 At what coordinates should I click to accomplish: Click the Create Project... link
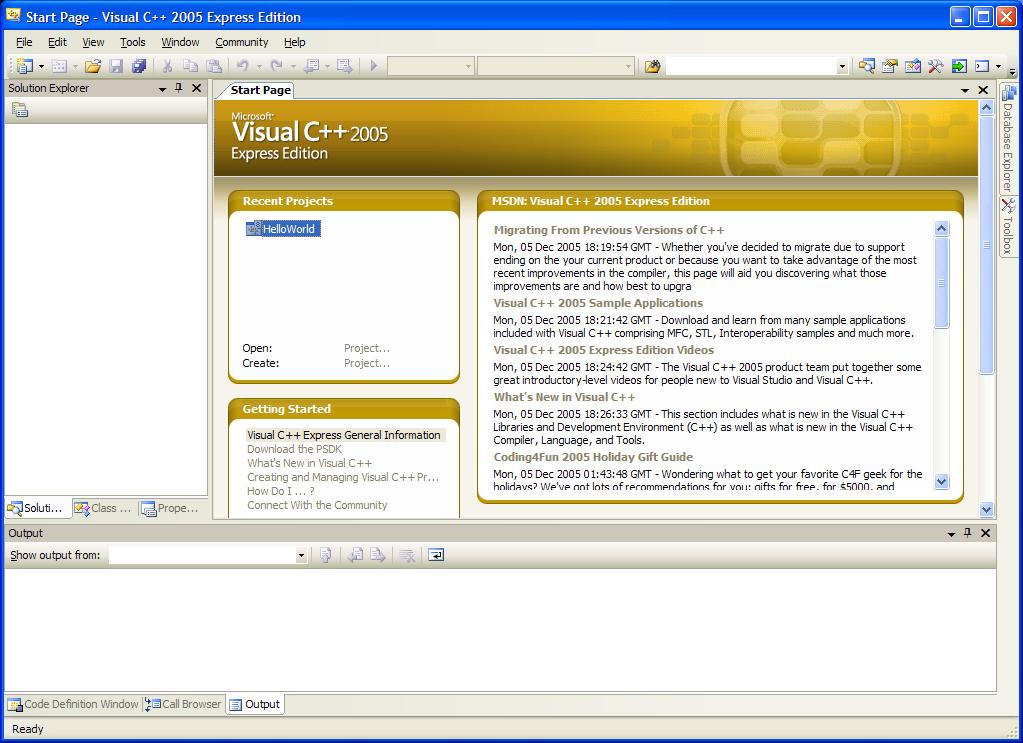(x=367, y=363)
